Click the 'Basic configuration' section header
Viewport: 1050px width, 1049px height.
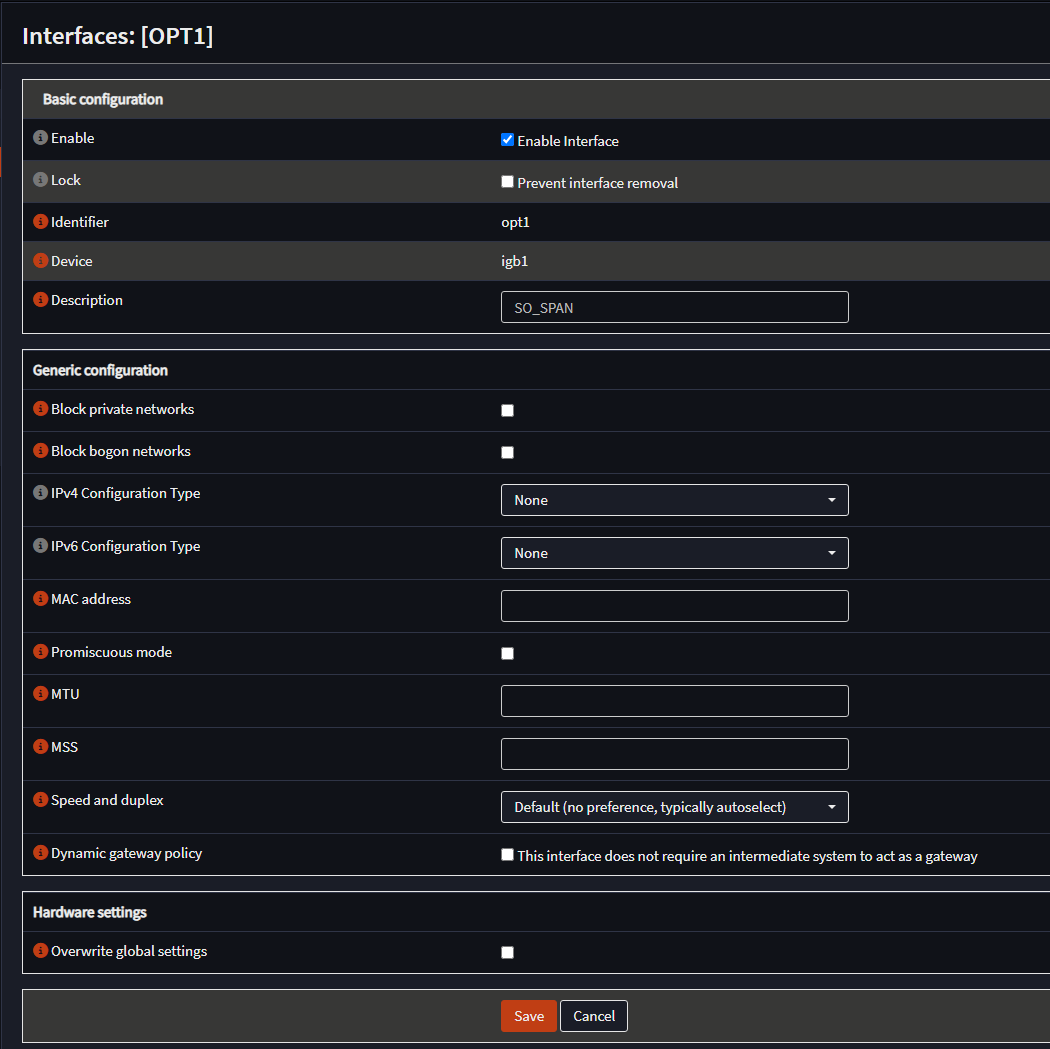(103, 99)
